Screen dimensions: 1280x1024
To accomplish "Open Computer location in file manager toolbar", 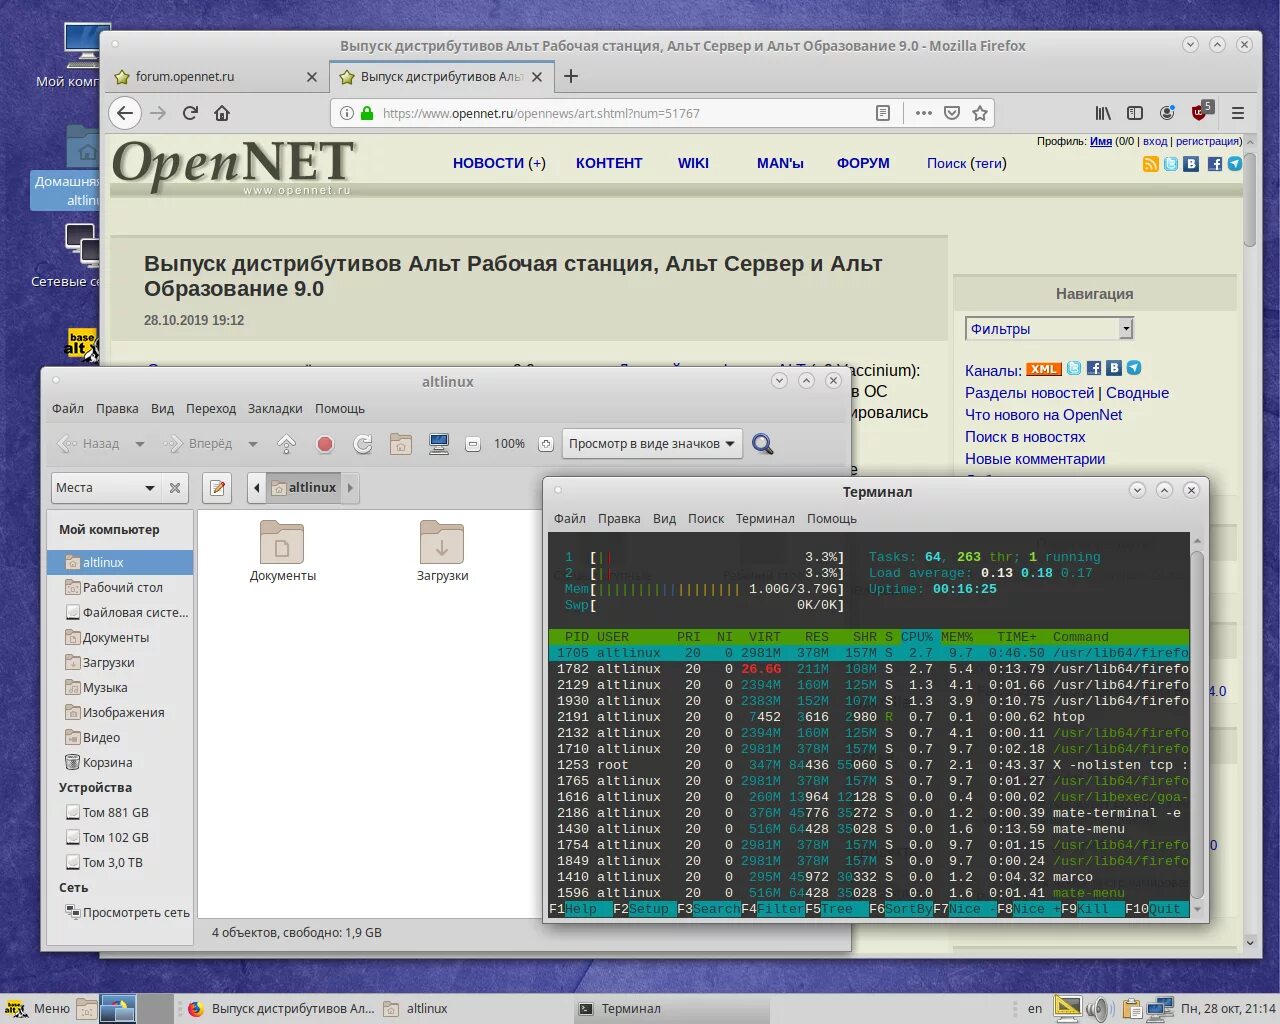I will (438, 444).
